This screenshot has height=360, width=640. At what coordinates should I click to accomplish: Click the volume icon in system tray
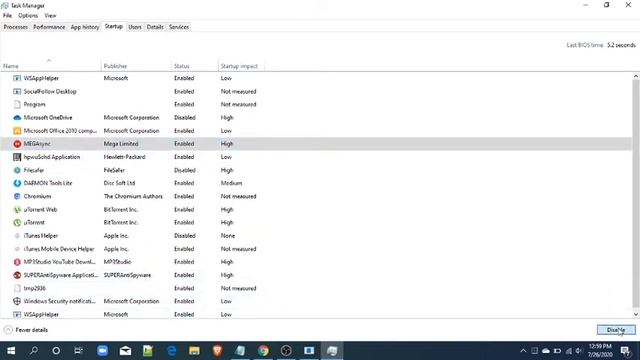point(578,351)
